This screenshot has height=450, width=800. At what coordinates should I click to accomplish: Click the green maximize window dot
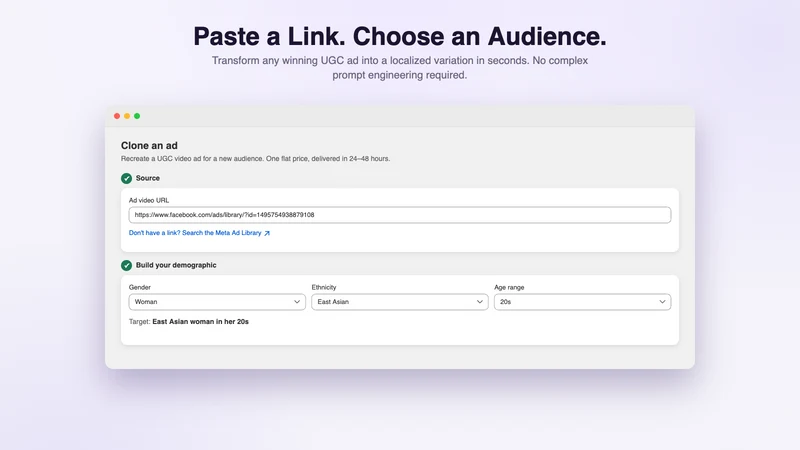click(137, 116)
